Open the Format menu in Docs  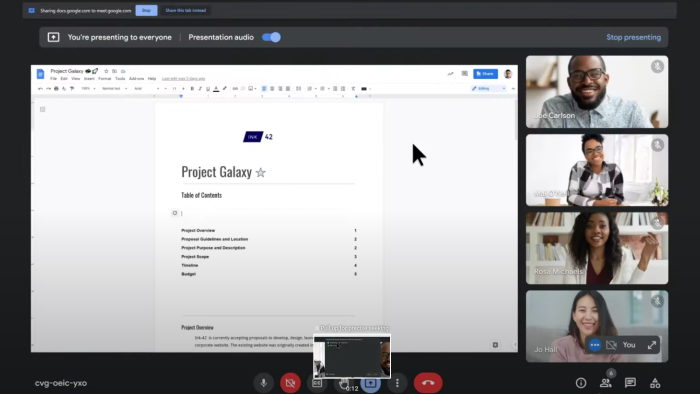point(104,79)
